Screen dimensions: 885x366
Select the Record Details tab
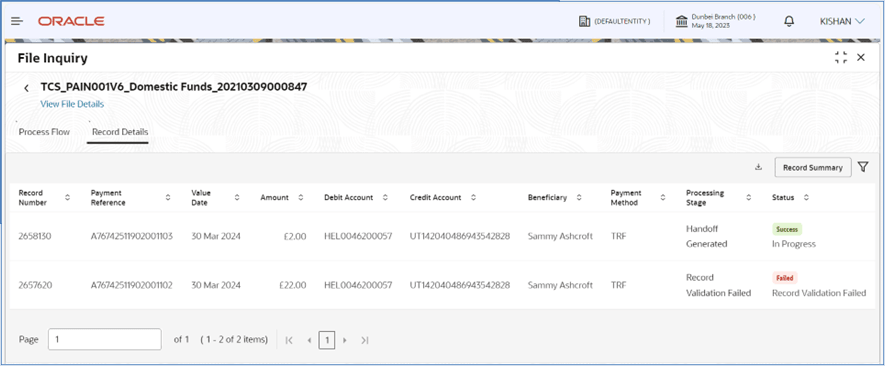pyautogui.click(x=120, y=132)
